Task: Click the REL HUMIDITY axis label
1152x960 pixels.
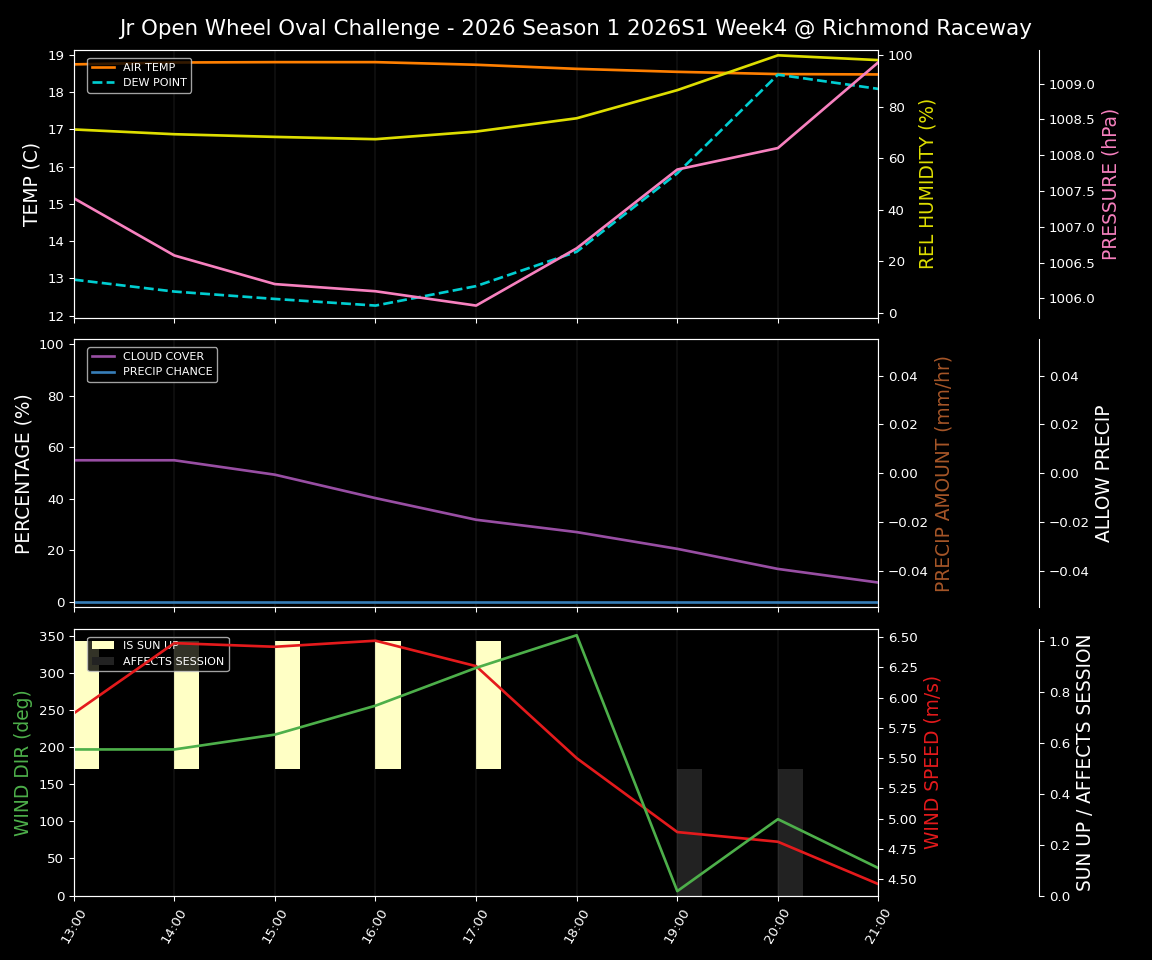Action: point(928,181)
